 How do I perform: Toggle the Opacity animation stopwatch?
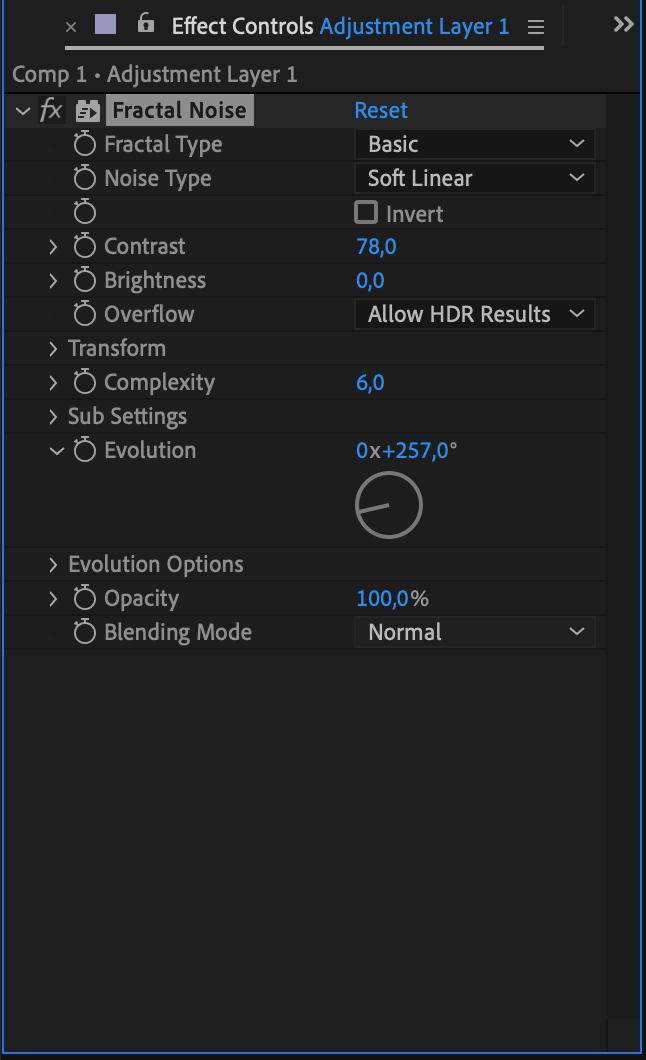click(85, 598)
